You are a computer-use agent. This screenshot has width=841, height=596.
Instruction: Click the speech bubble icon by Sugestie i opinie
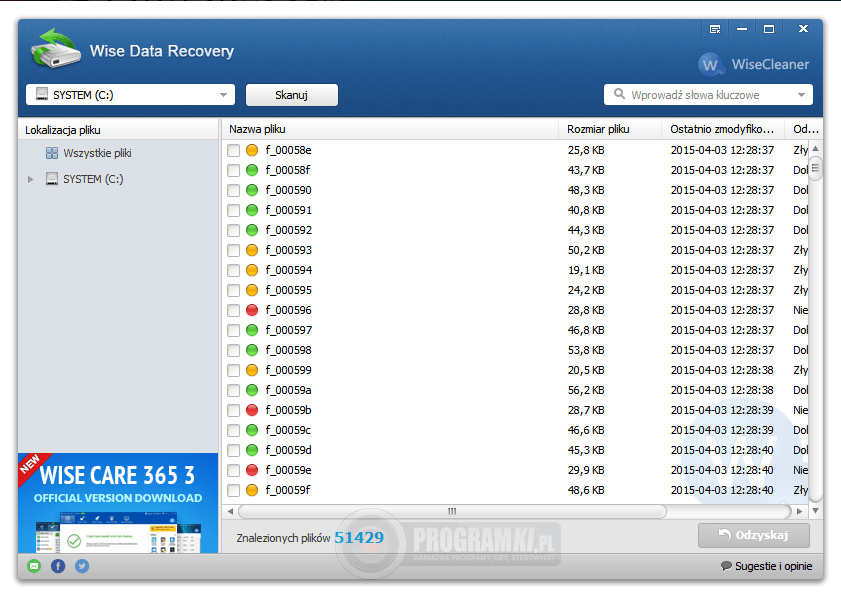726,565
